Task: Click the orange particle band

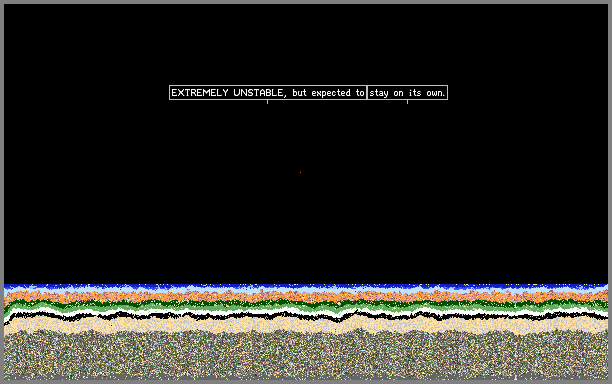Action: point(306,297)
